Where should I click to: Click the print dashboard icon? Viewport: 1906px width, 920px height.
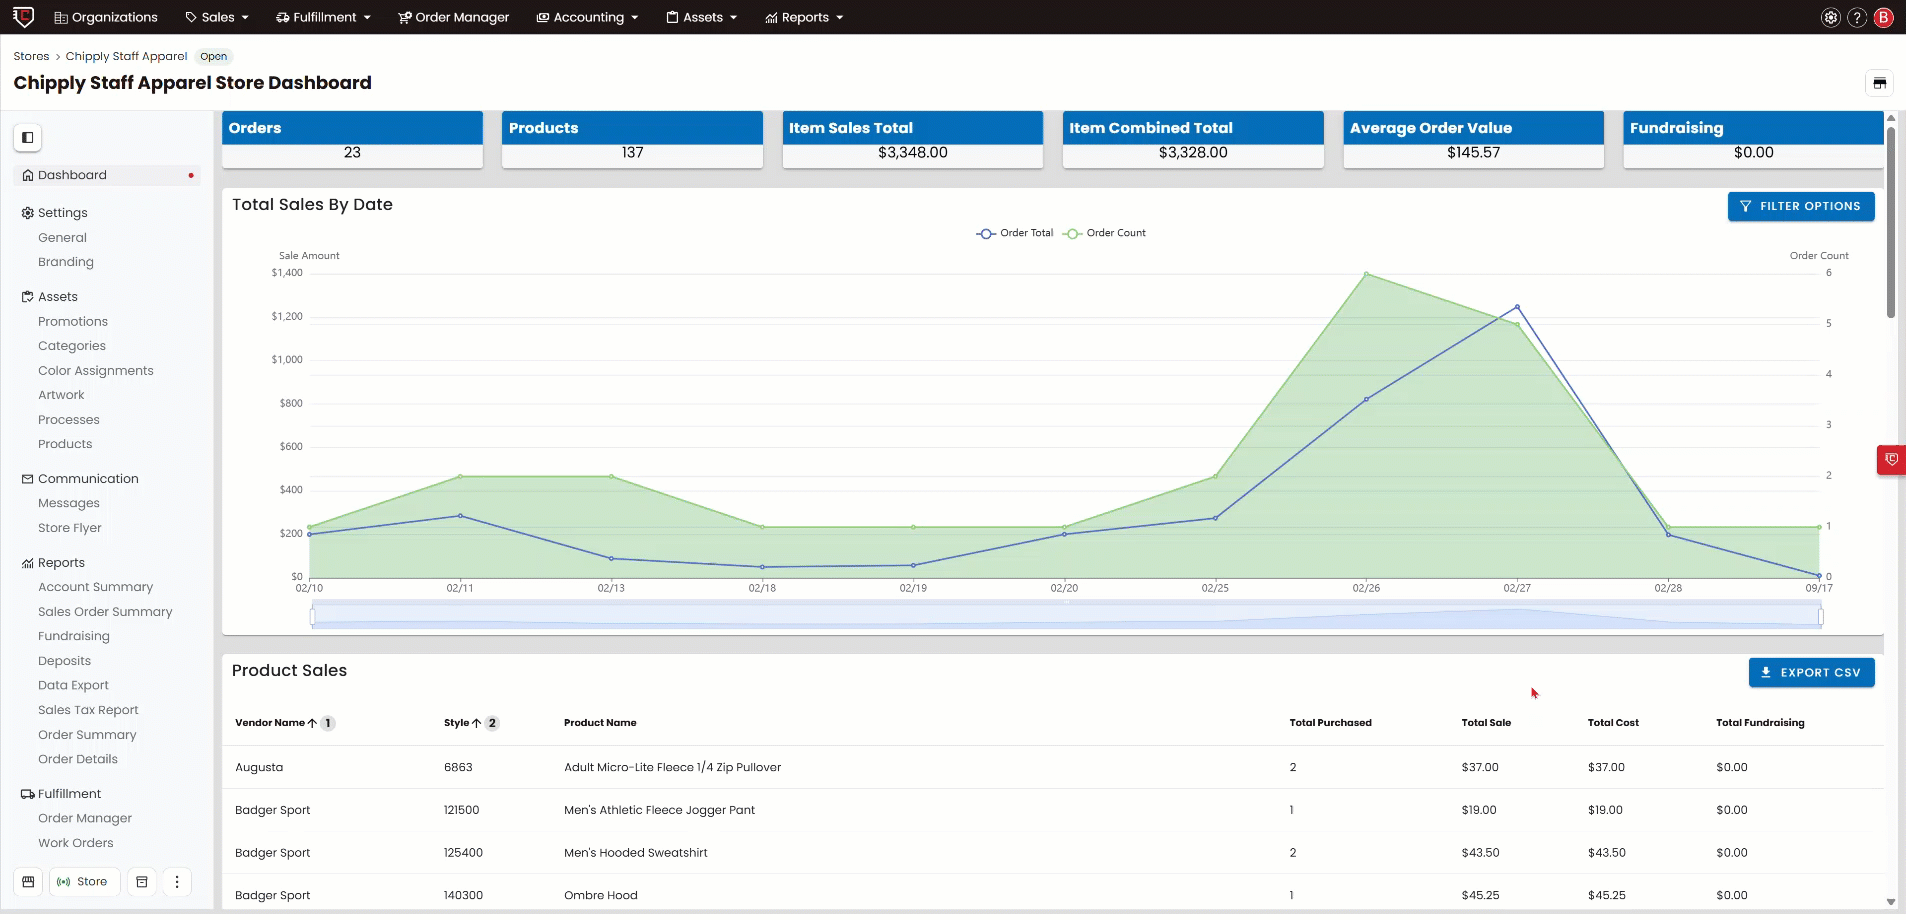1879,83
